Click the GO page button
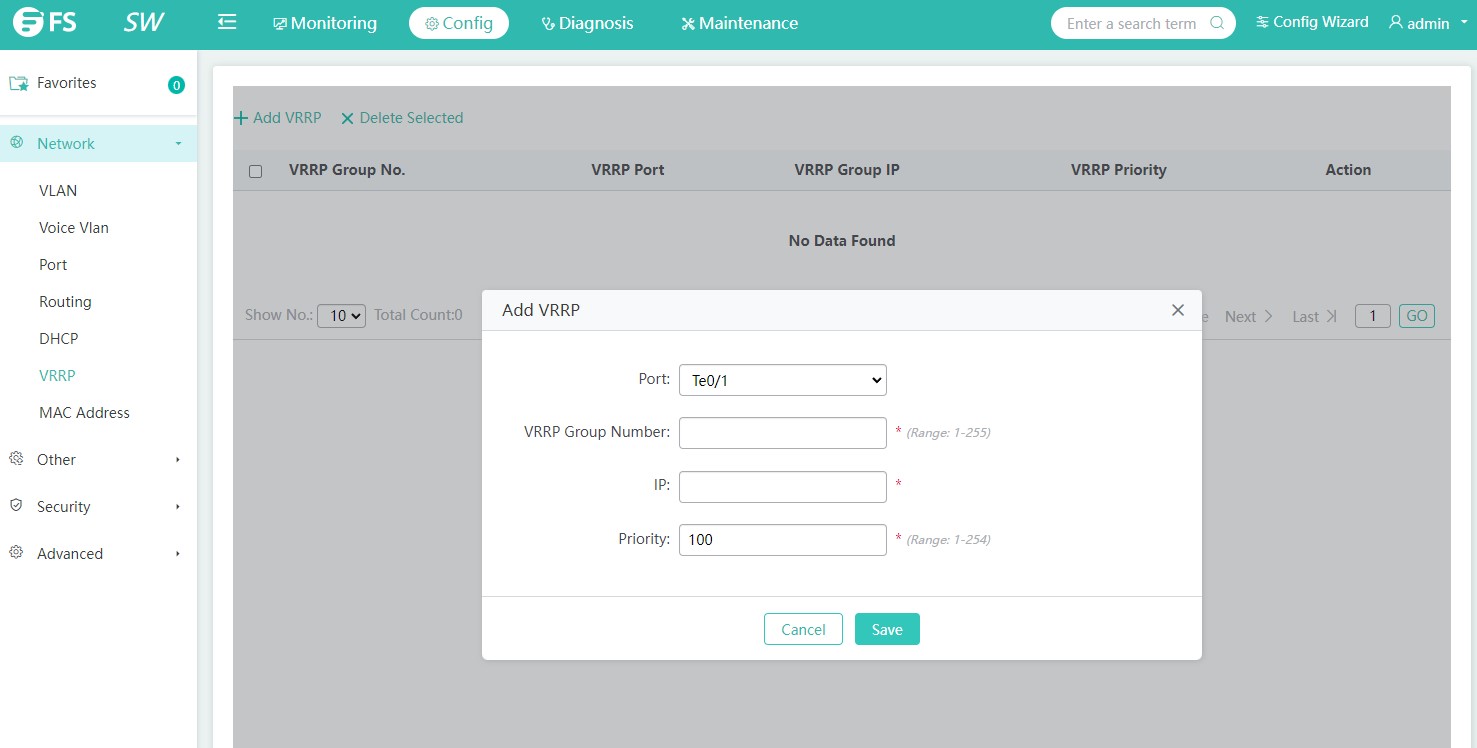 1417,316
